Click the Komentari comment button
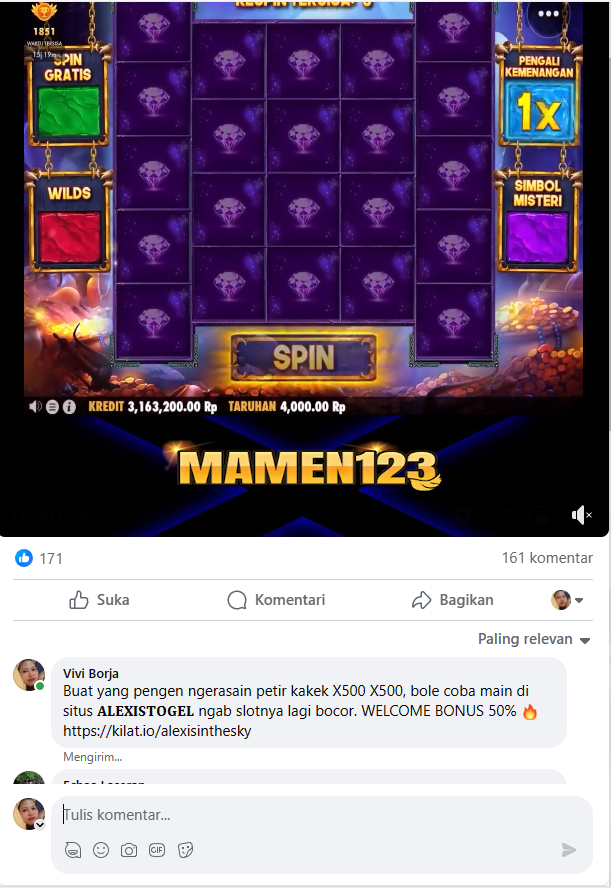Image resolution: width=611 pixels, height=888 pixels. tap(276, 600)
